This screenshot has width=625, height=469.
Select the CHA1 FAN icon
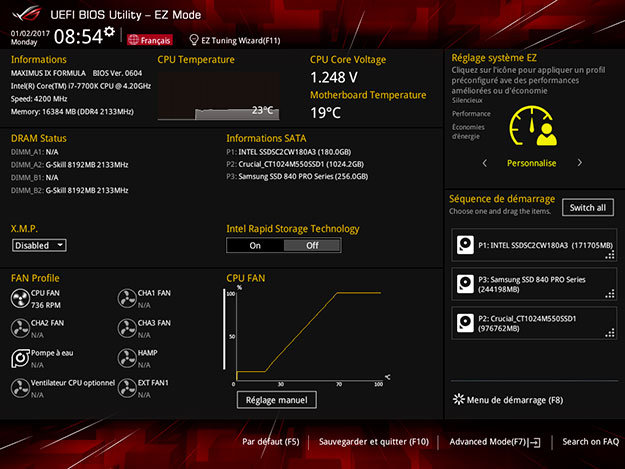pyautogui.click(x=127, y=298)
